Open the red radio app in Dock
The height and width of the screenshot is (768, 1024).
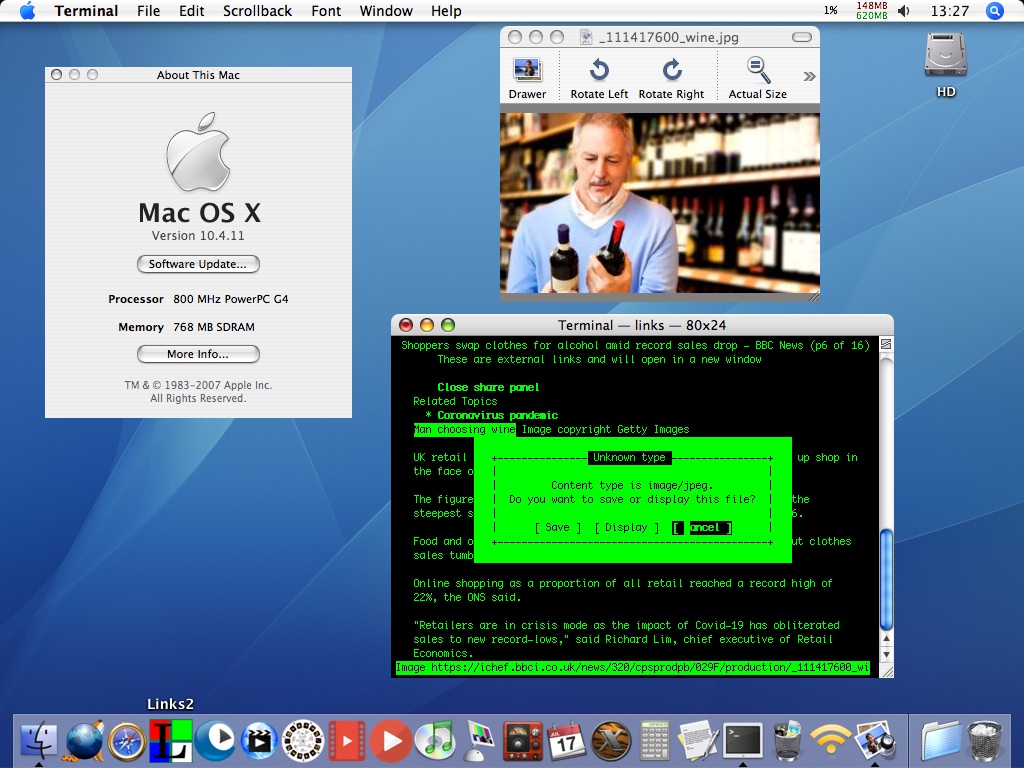pos(522,741)
